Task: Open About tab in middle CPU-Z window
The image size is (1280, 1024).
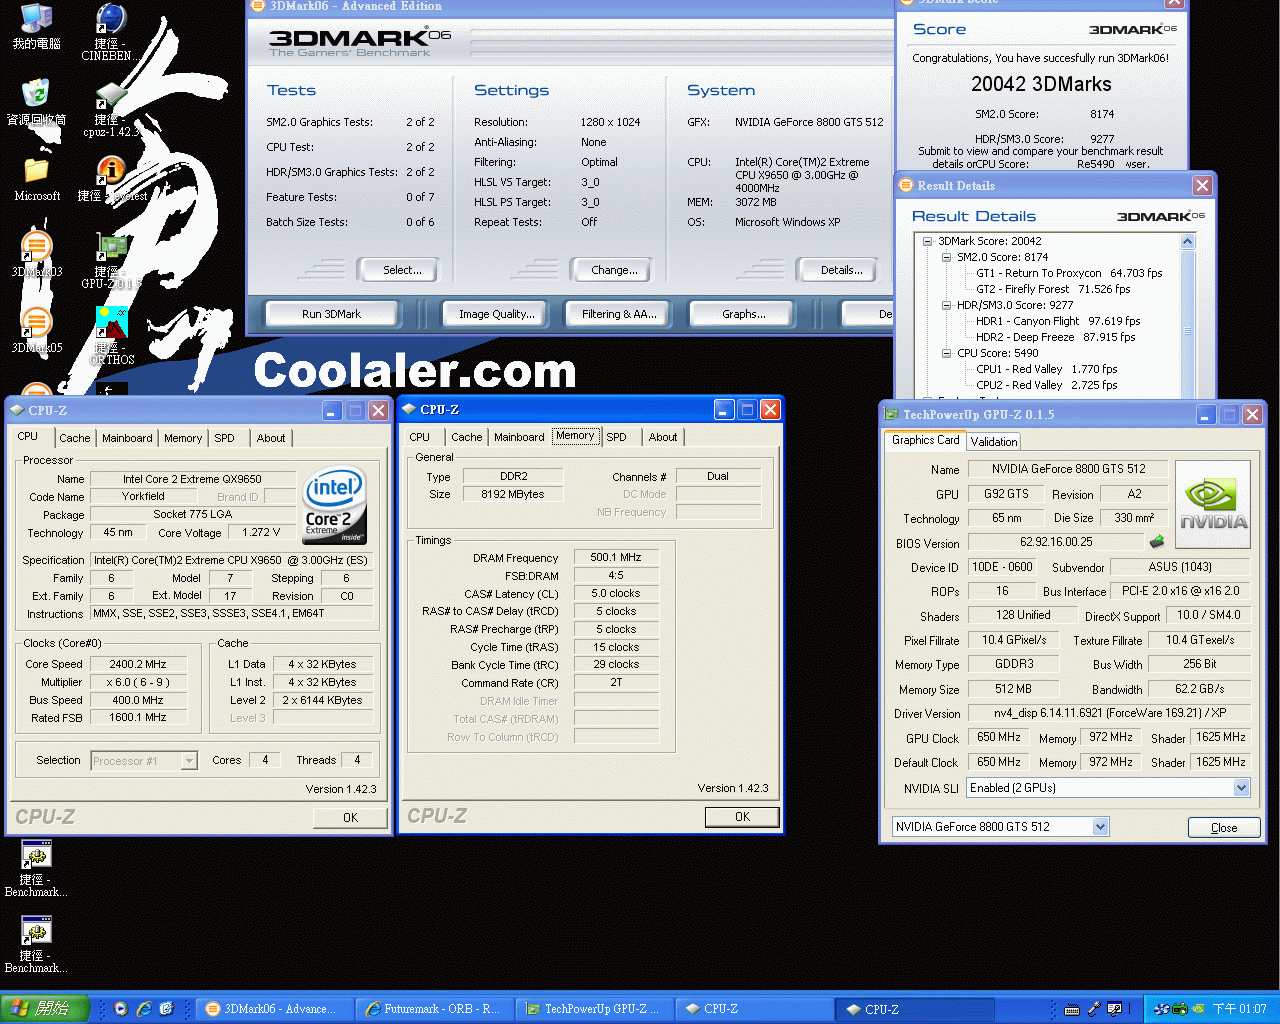Action: click(663, 437)
